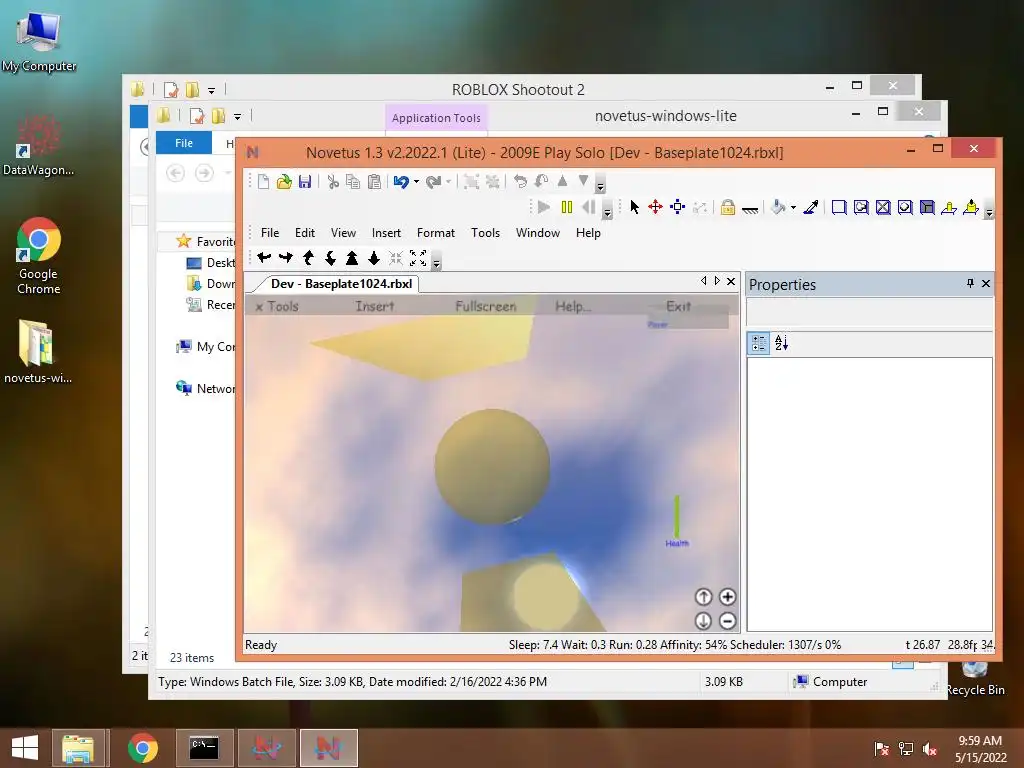Click the Copy icon in Novetus toolbar
The width and height of the screenshot is (1024, 768).
click(353, 182)
